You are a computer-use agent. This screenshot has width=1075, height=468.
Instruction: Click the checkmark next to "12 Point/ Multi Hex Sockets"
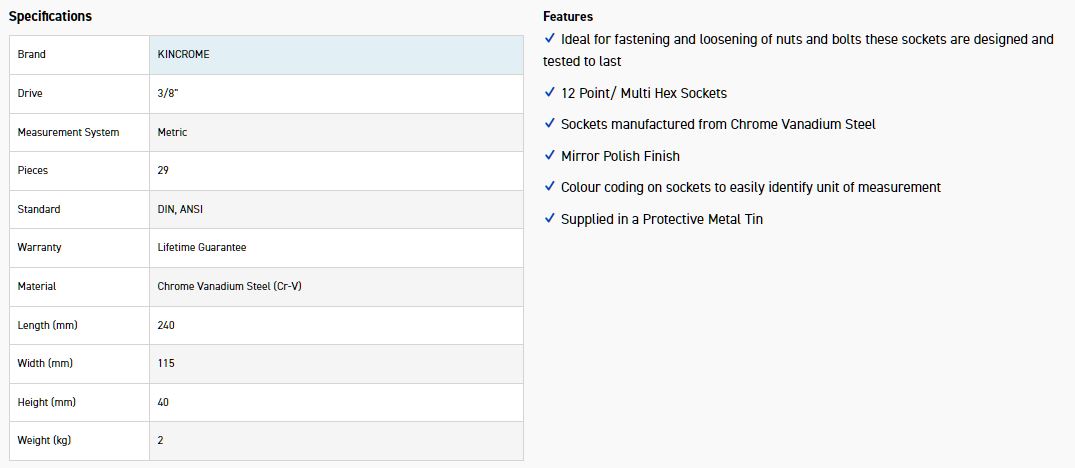point(550,92)
